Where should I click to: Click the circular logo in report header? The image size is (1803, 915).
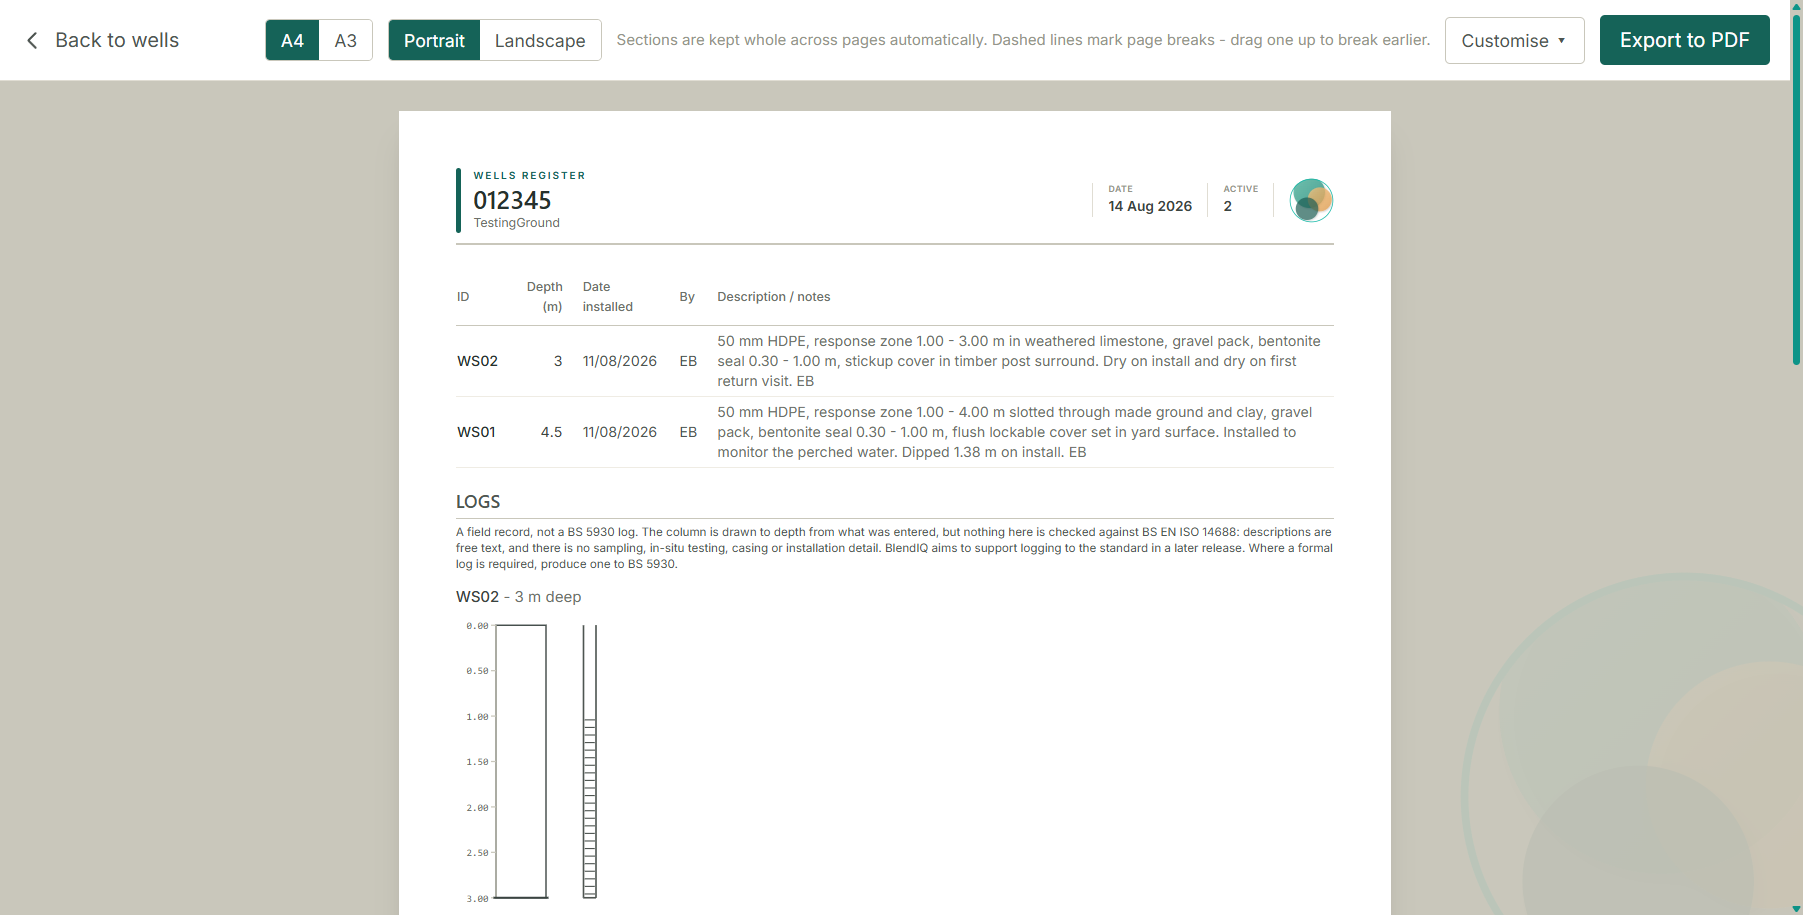(x=1311, y=200)
